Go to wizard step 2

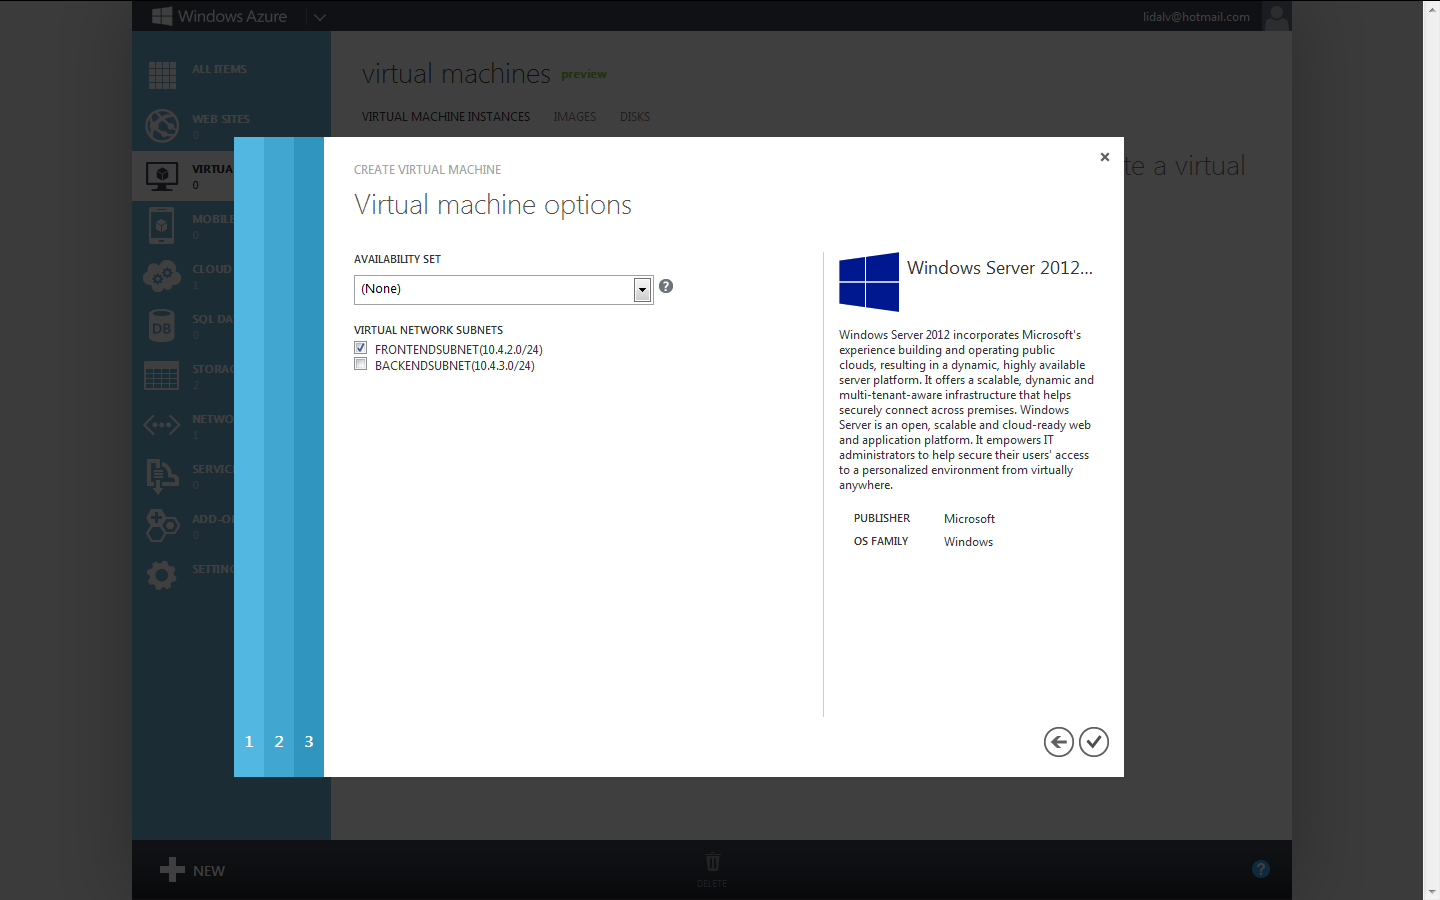279,741
